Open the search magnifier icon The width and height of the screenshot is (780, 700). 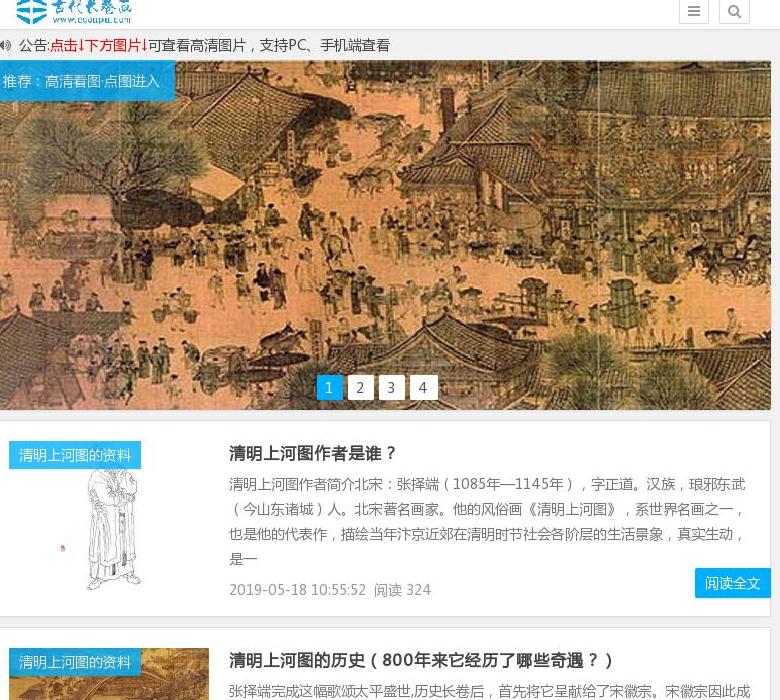[734, 11]
